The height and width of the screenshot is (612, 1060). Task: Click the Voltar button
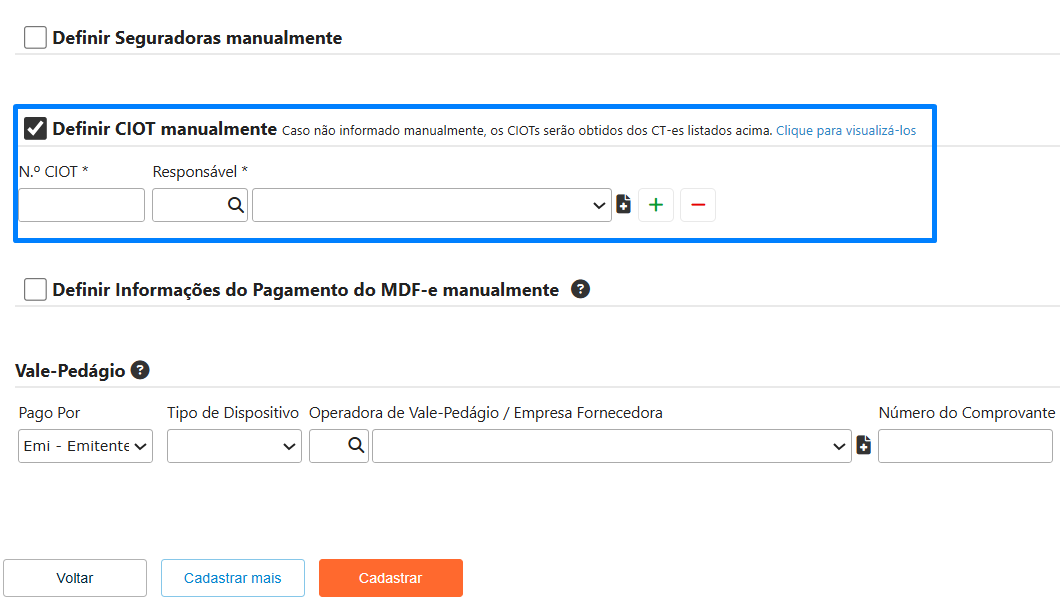pyautogui.click(x=75, y=578)
